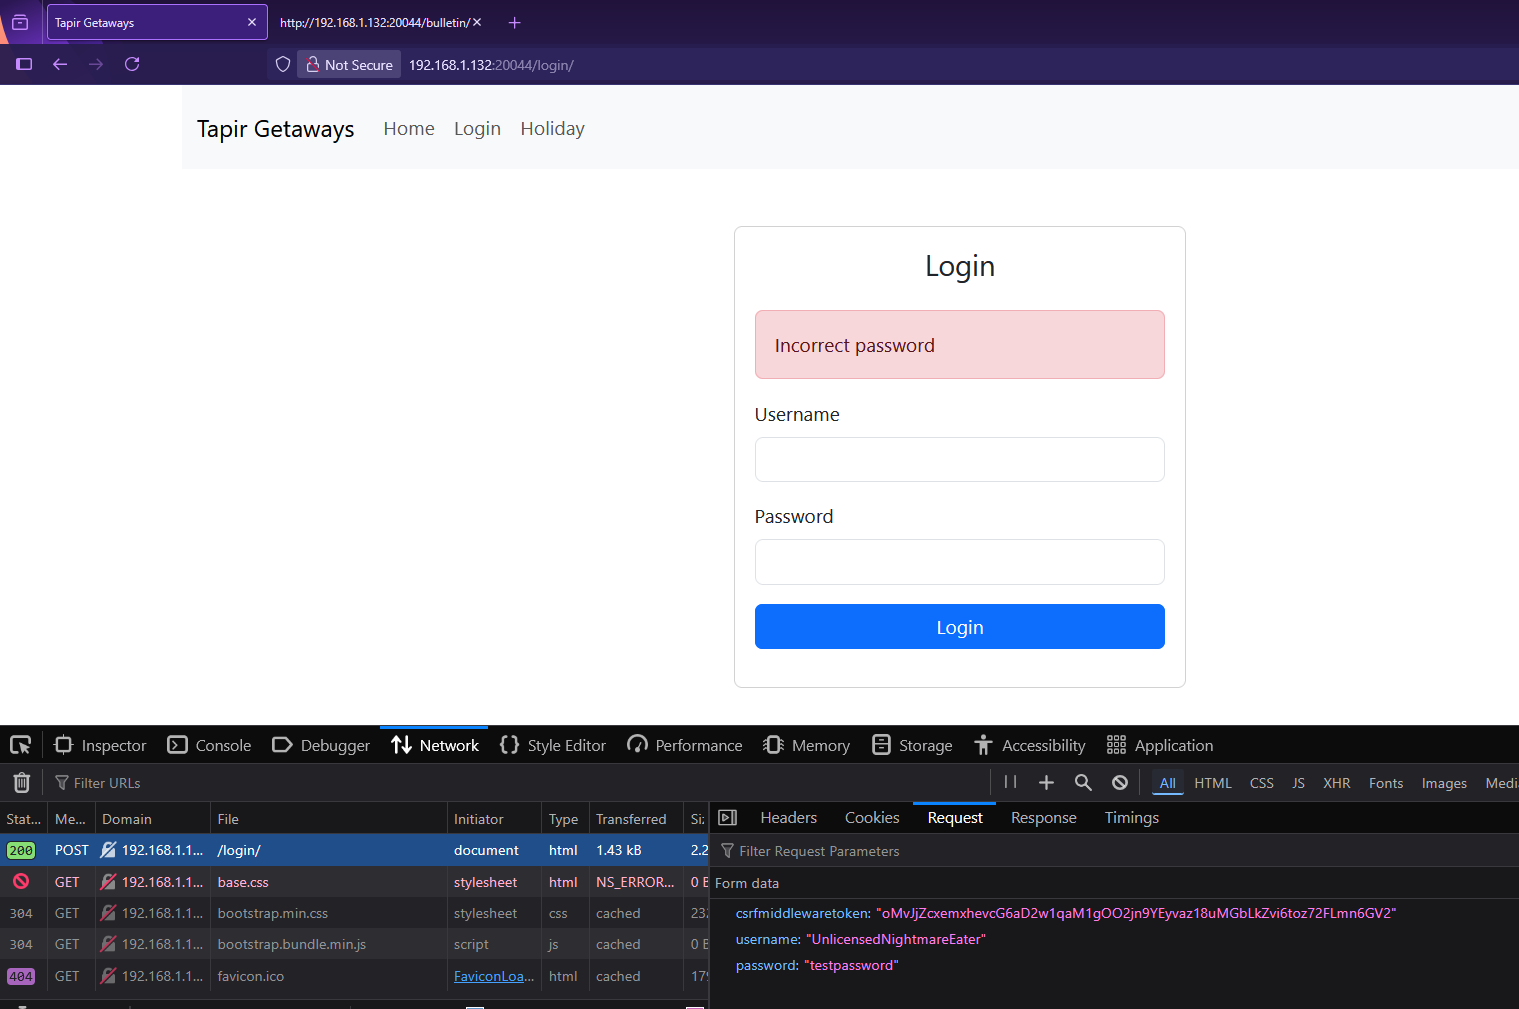Open the Response tab in request details
This screenshot has height=1009, width=1519.
click(x=1043, y=818)
